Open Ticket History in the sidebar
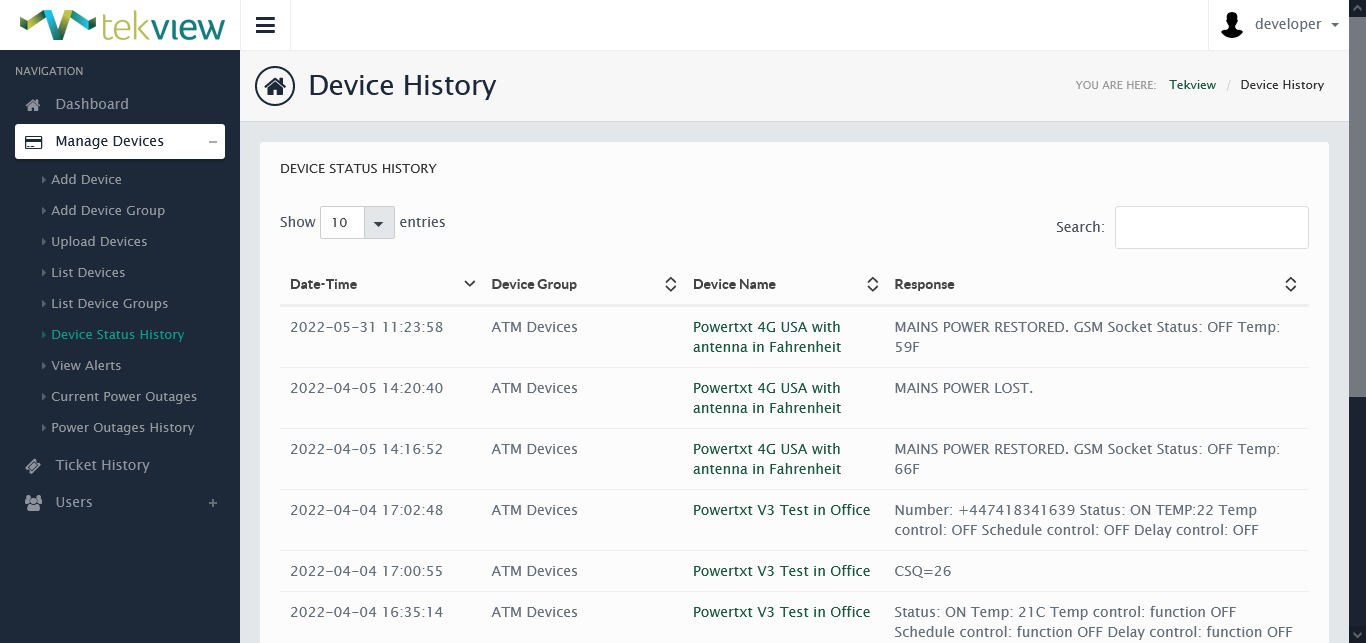Viewport: 1366px width, 643px height. pos(102,465)
